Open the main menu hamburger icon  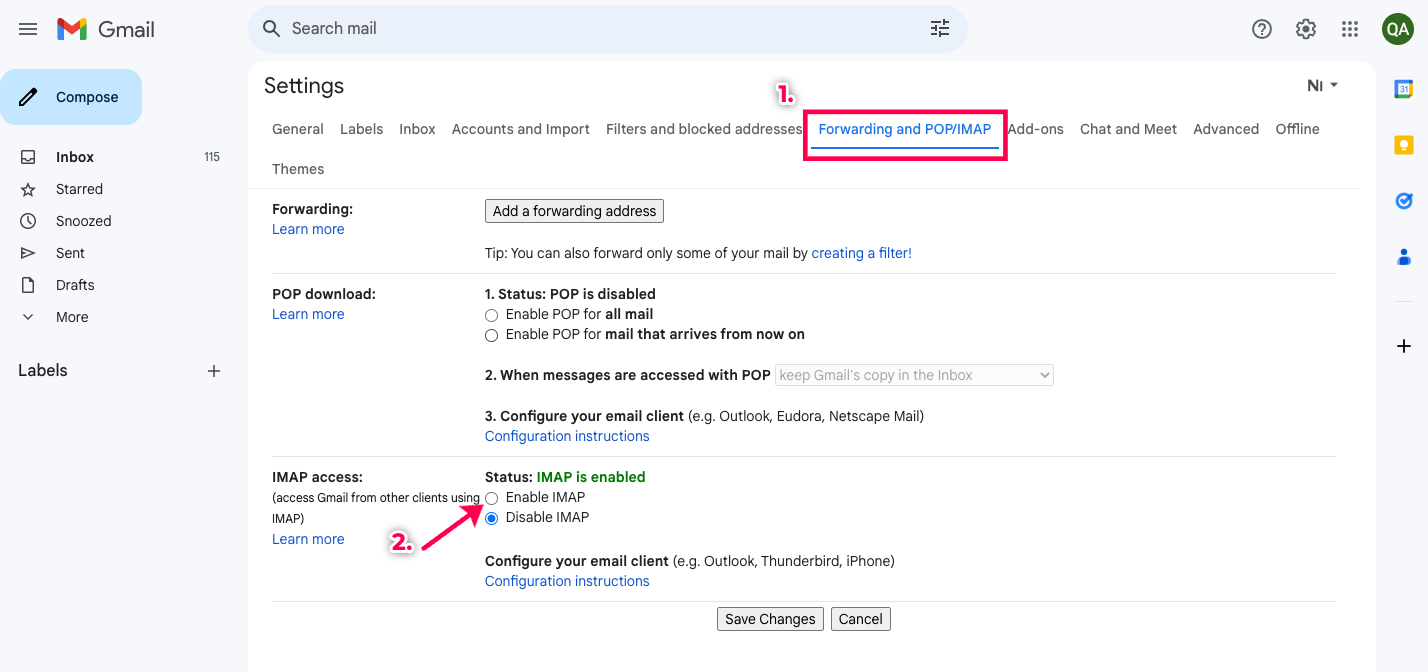click(x=28, y=29)
